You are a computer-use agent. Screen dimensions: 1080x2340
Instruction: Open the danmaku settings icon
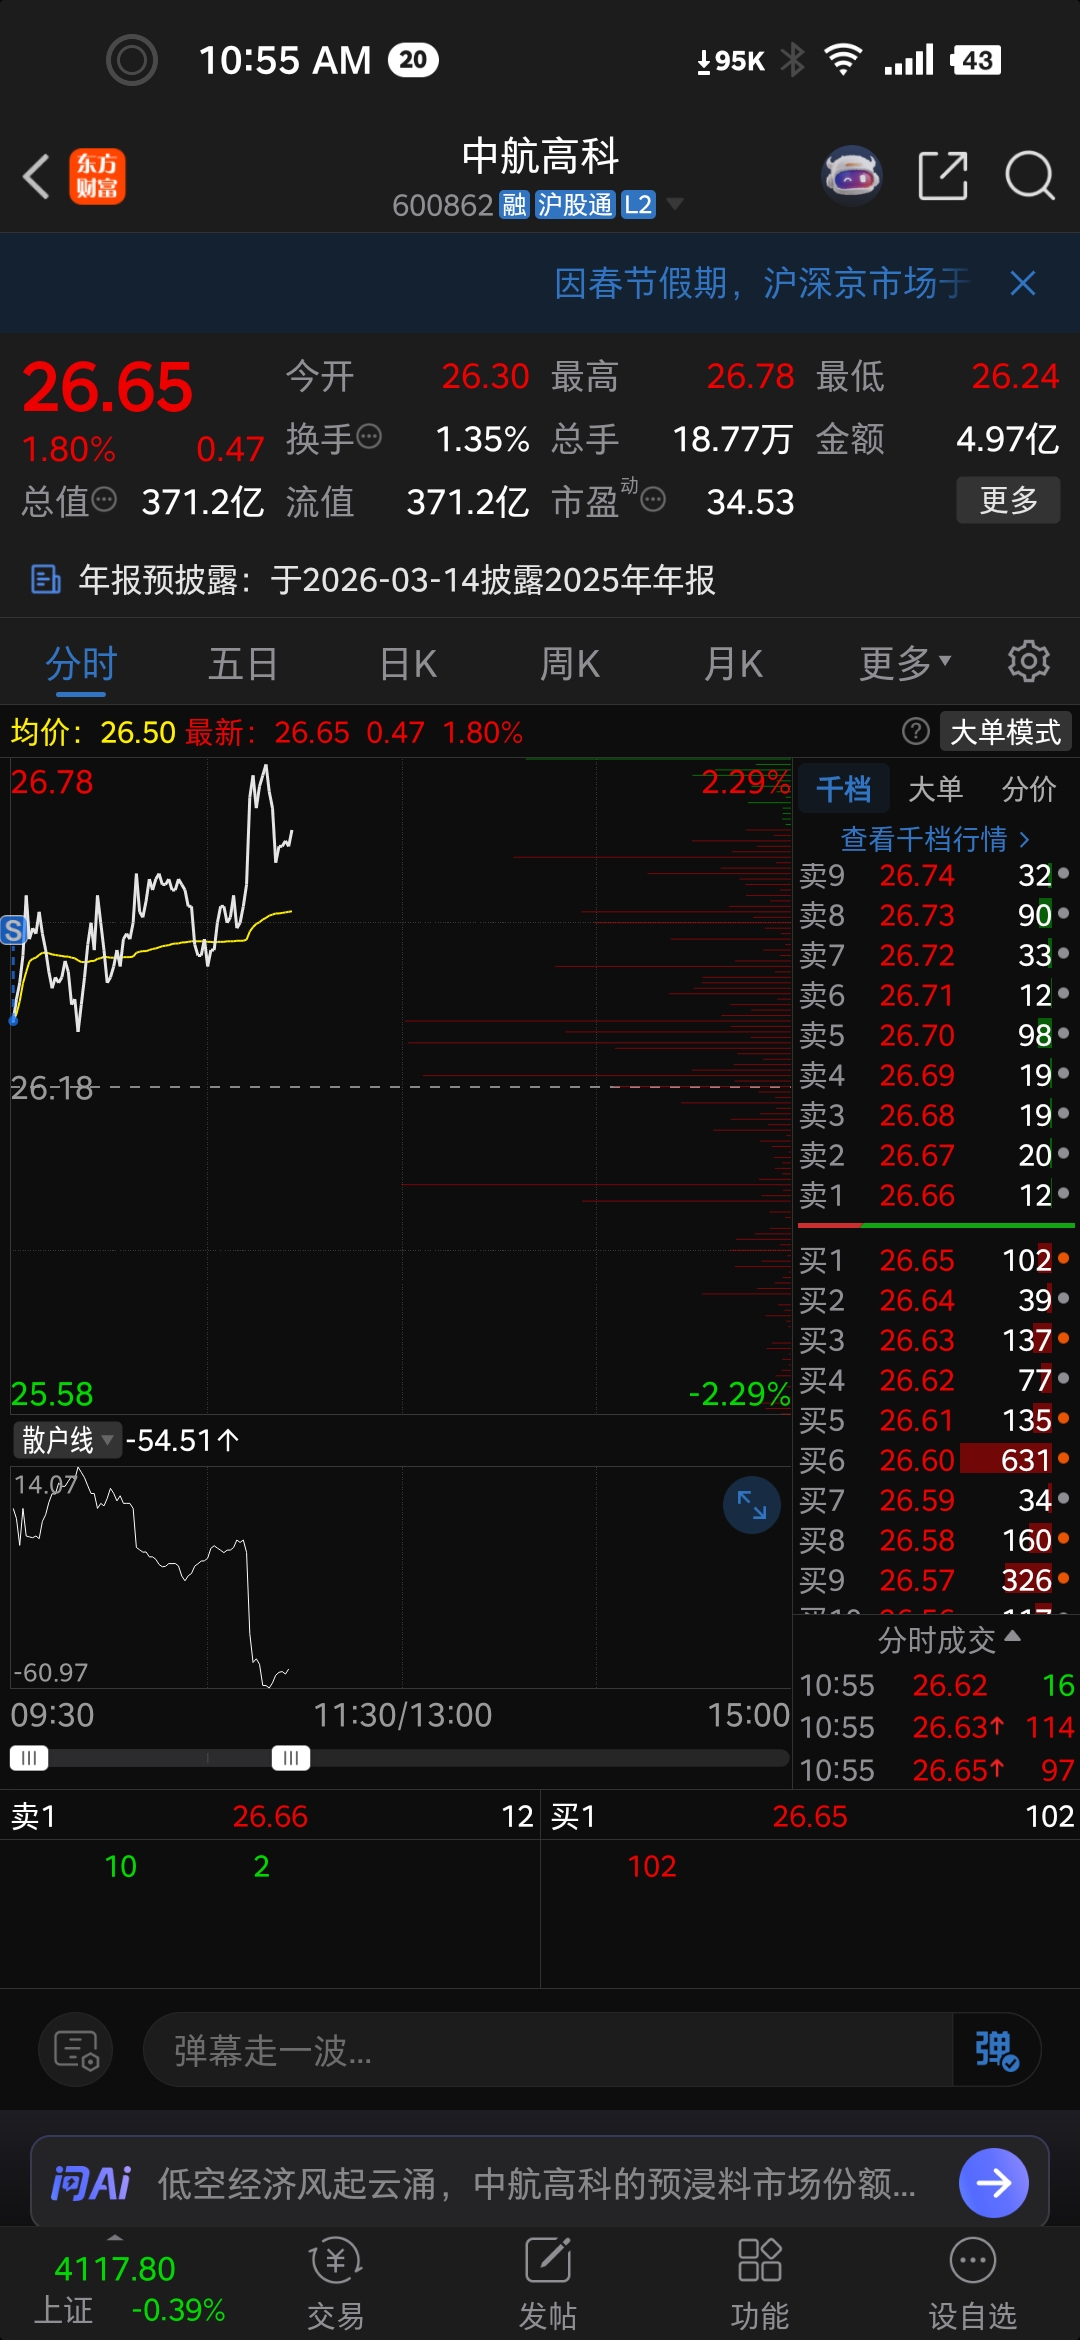tap(76, 2050)
